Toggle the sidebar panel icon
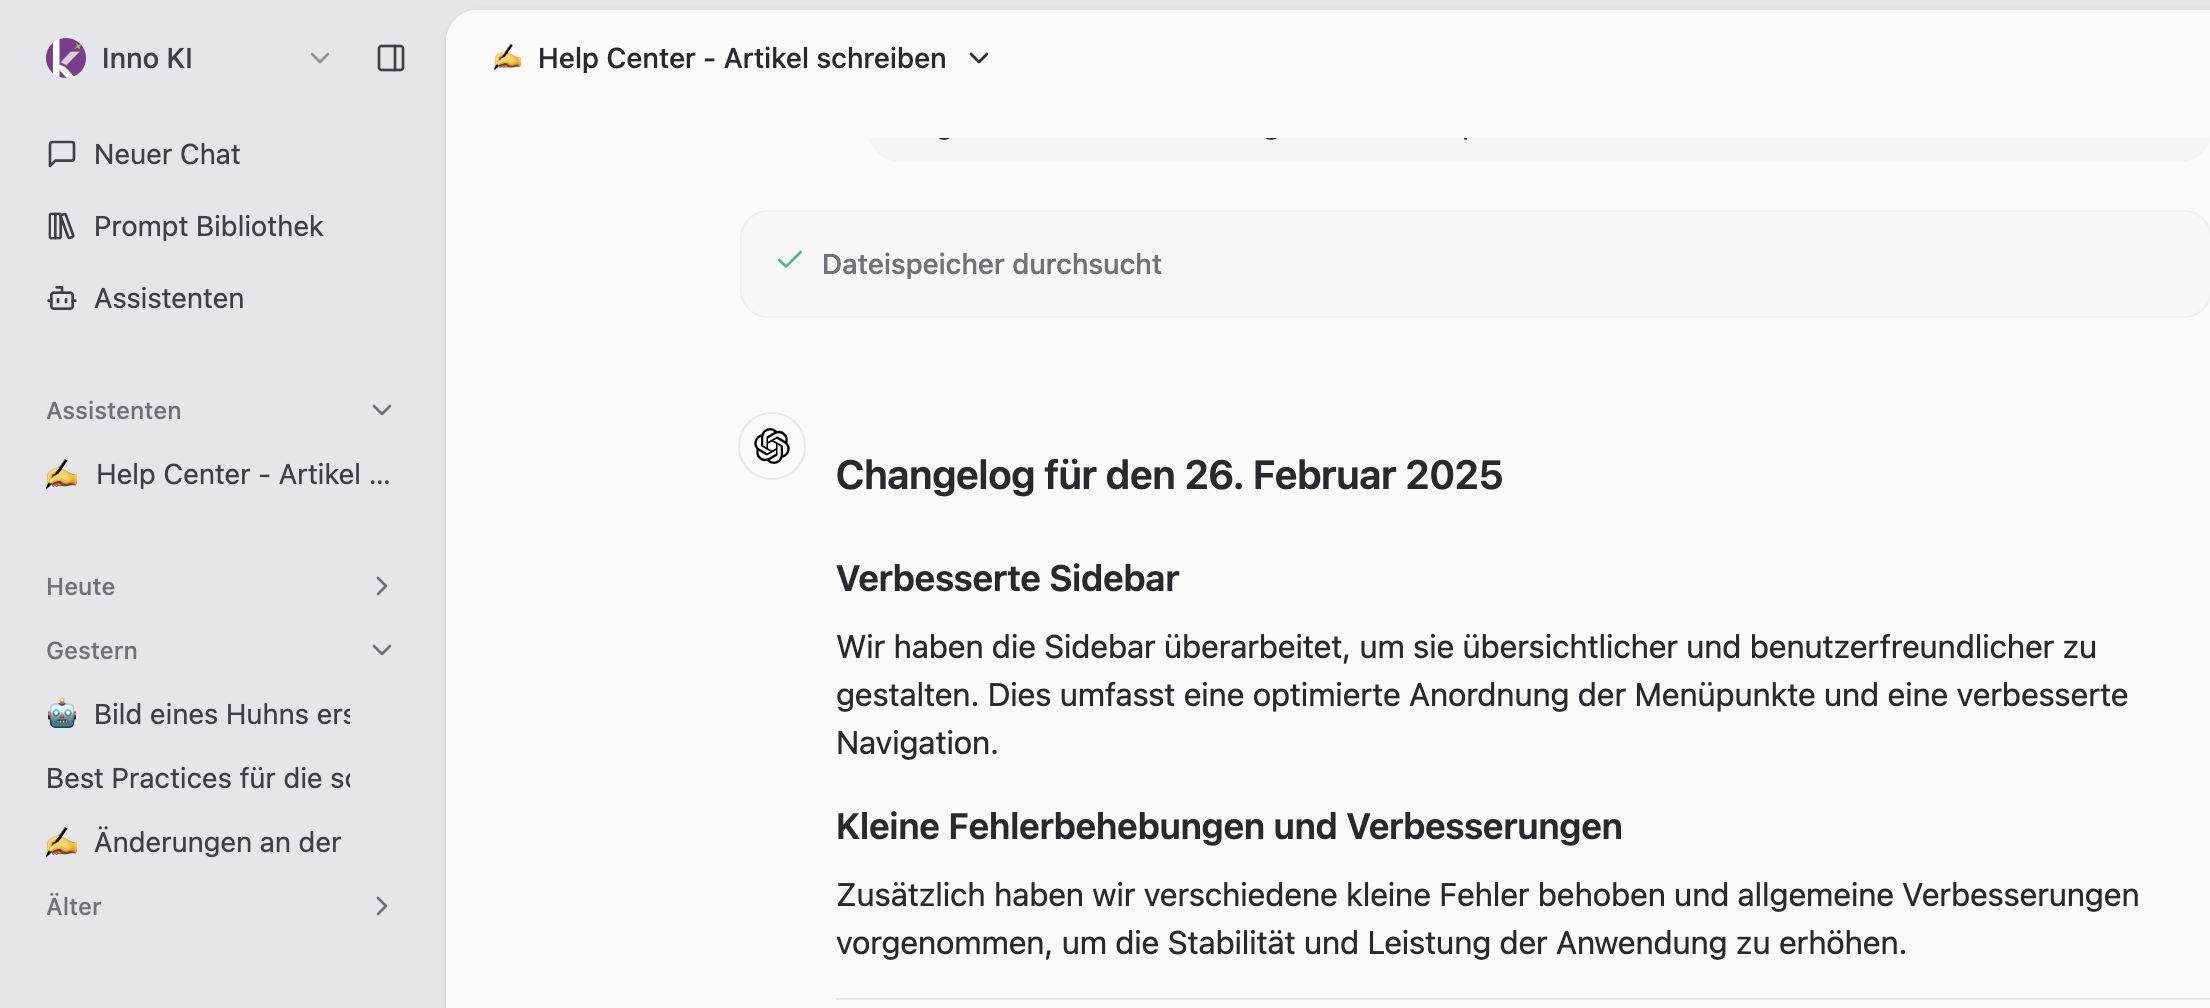The width and height of the screenshot is (2210, 1008). pyautogui.click(x=390, y=58)
